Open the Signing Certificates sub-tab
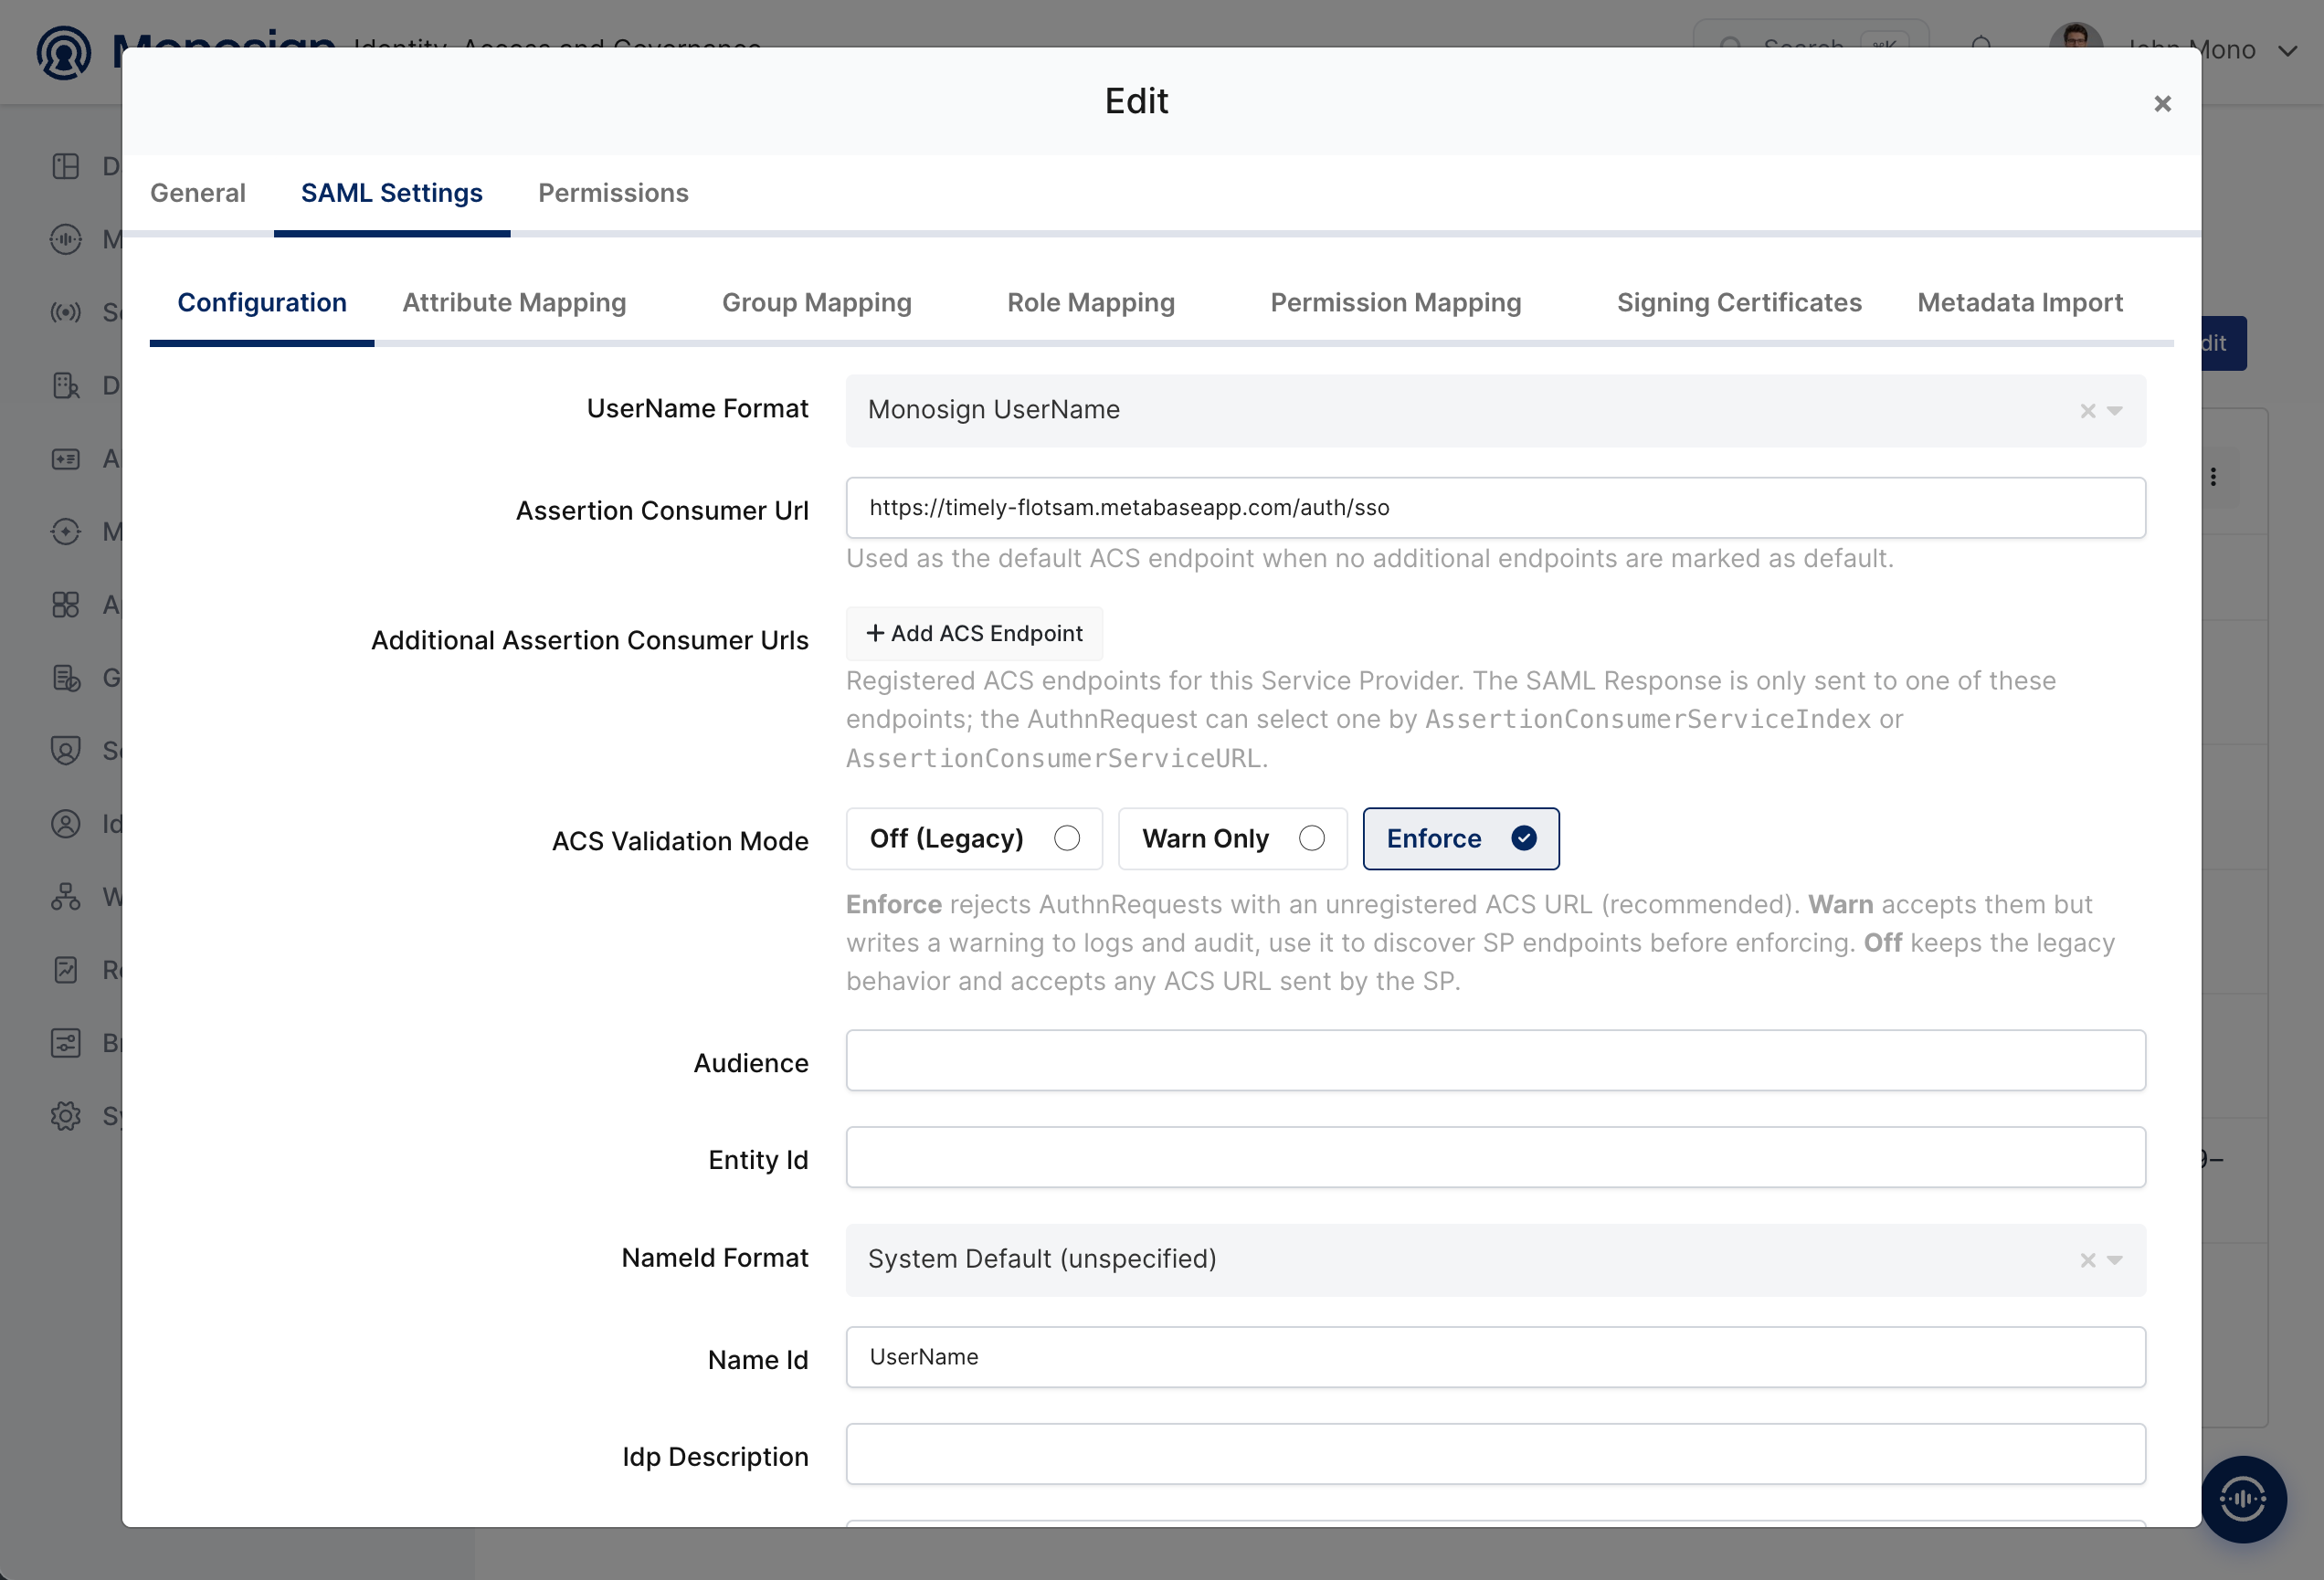The image size is (2324, 1580). point(1739,303)
